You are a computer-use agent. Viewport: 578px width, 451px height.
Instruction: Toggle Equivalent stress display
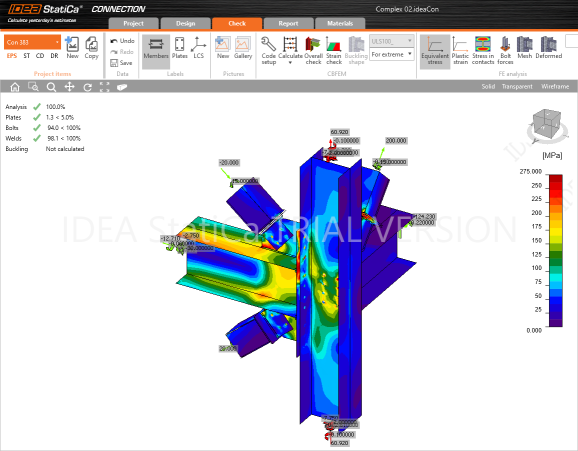point(435,51)
